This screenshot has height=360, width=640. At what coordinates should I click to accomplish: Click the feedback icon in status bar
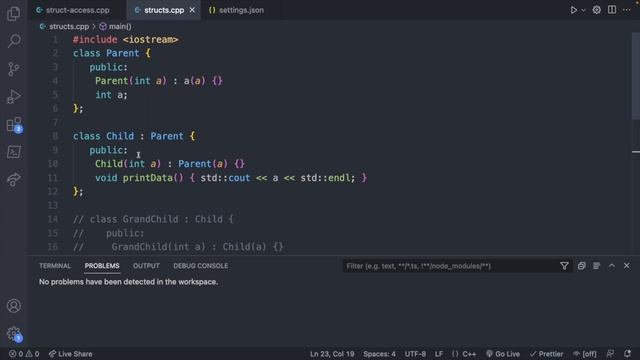[x=610, y=354]
